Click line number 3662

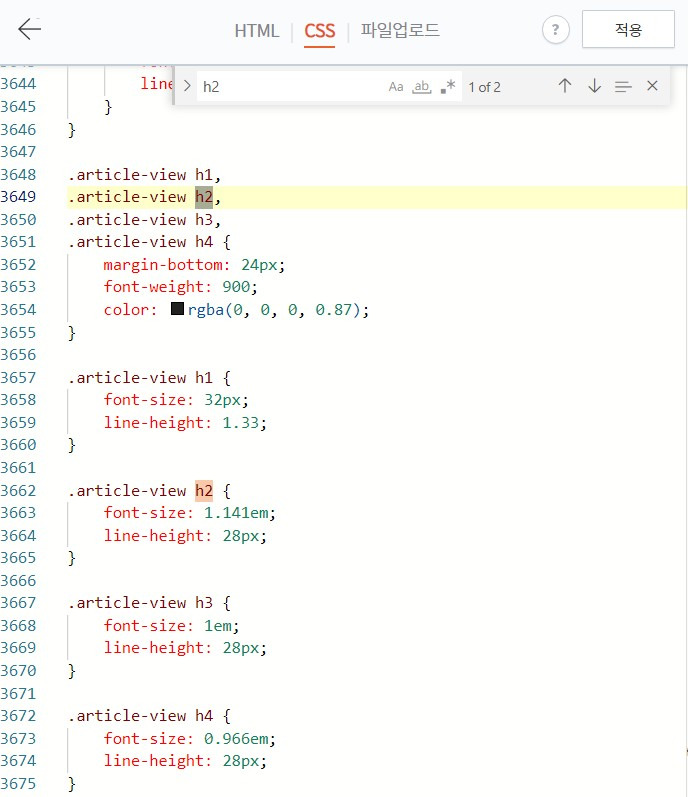tap(18, 491)
